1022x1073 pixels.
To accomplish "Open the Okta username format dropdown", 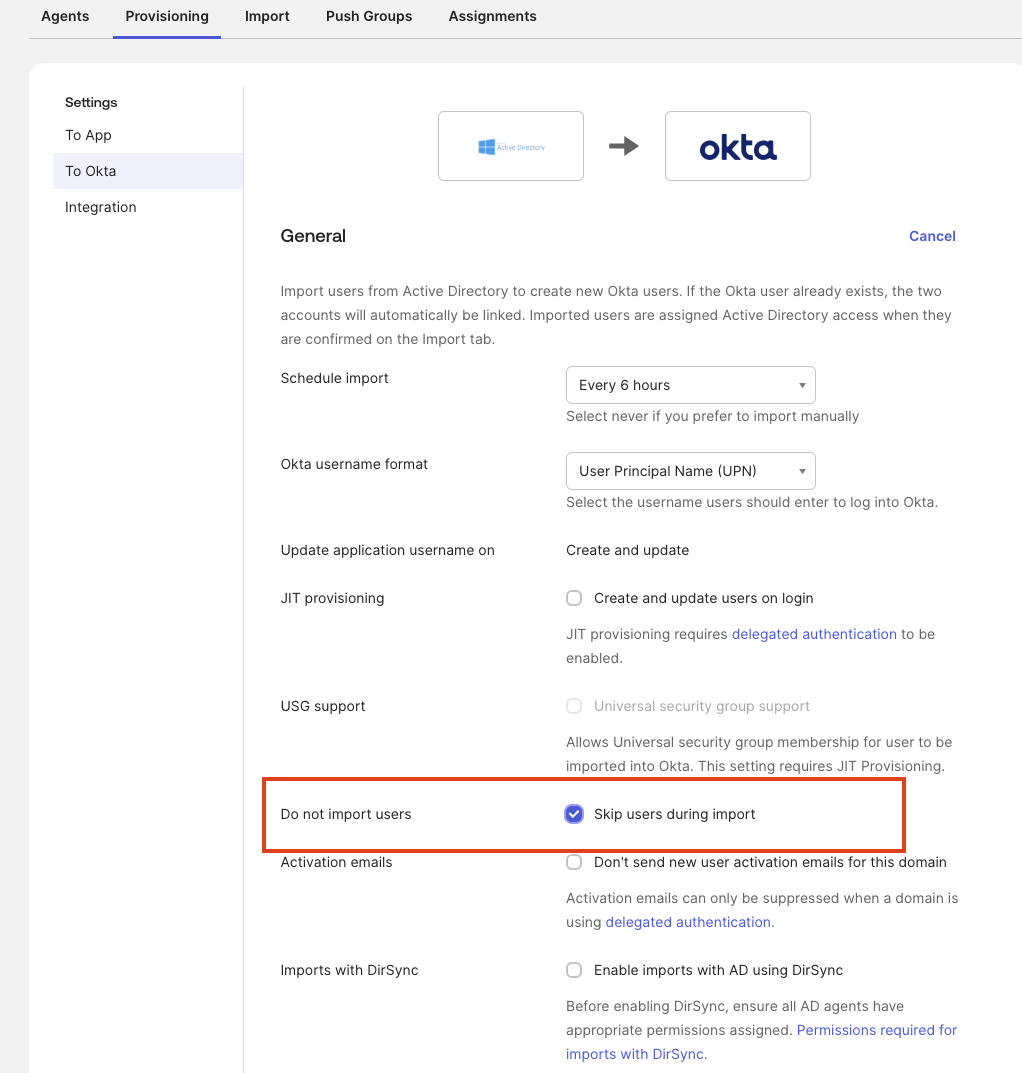I will pos(690,471).
